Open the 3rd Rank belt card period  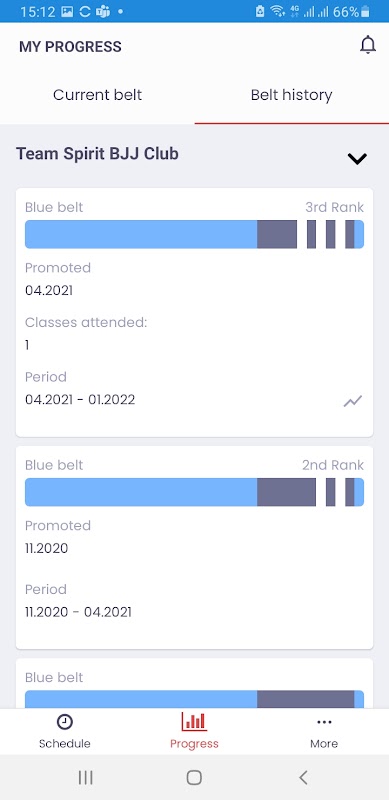[x=80, y=399]
